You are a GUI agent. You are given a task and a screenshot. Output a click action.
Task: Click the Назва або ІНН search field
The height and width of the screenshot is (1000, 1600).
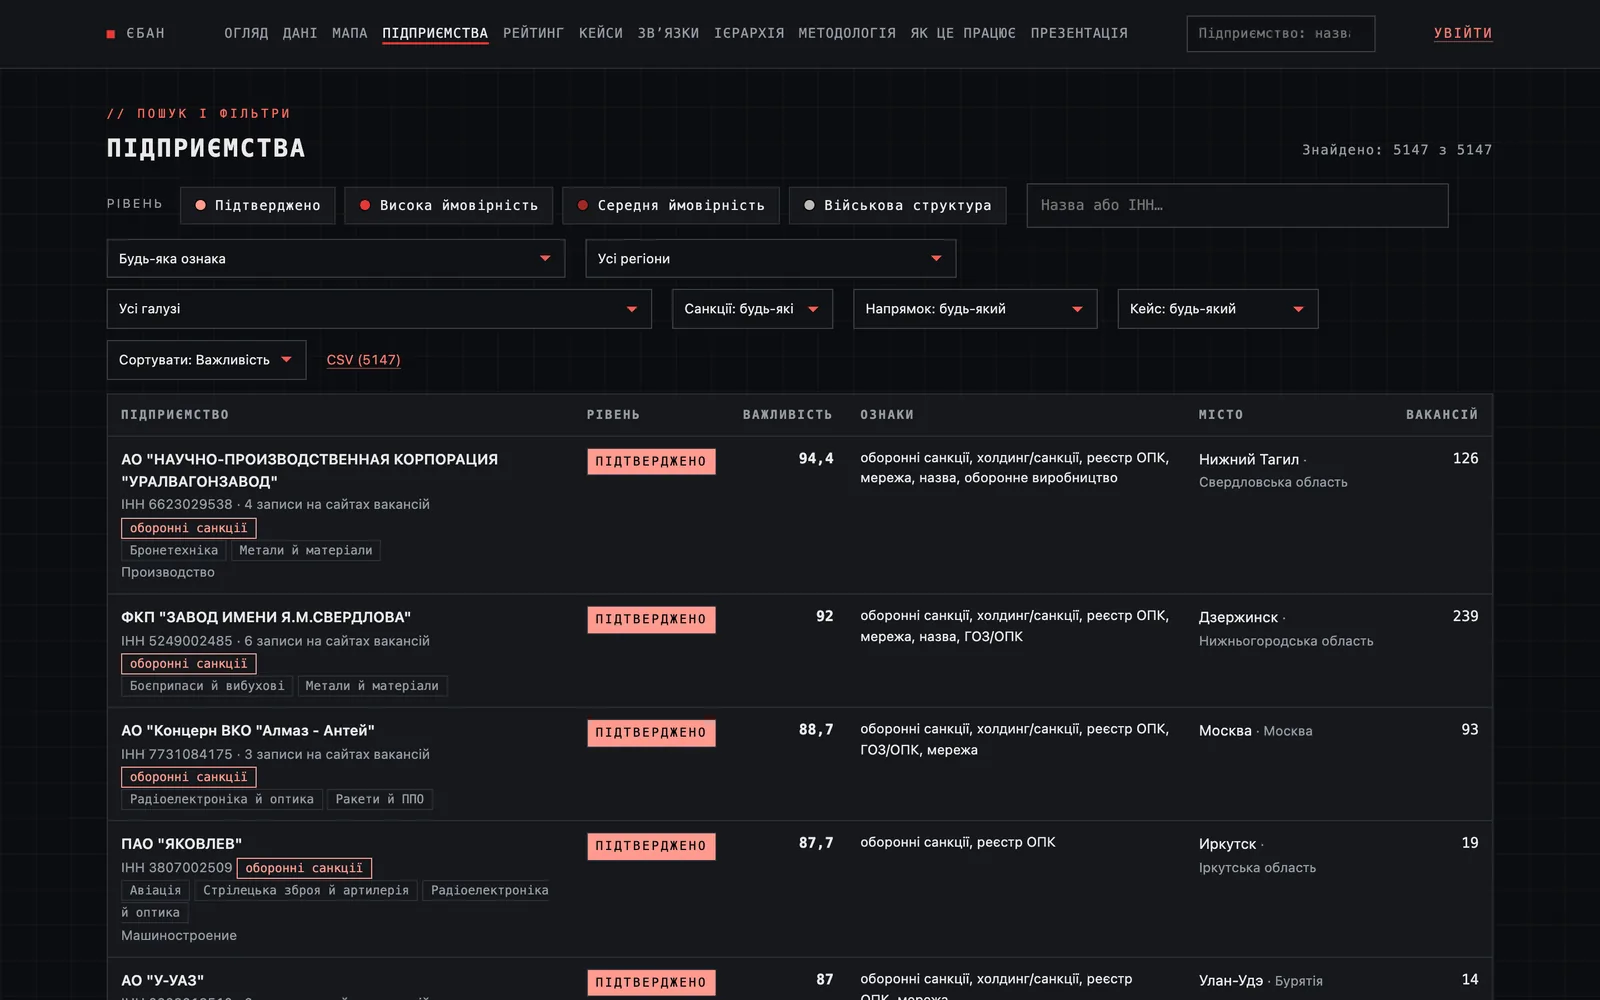coord(1237,205)
